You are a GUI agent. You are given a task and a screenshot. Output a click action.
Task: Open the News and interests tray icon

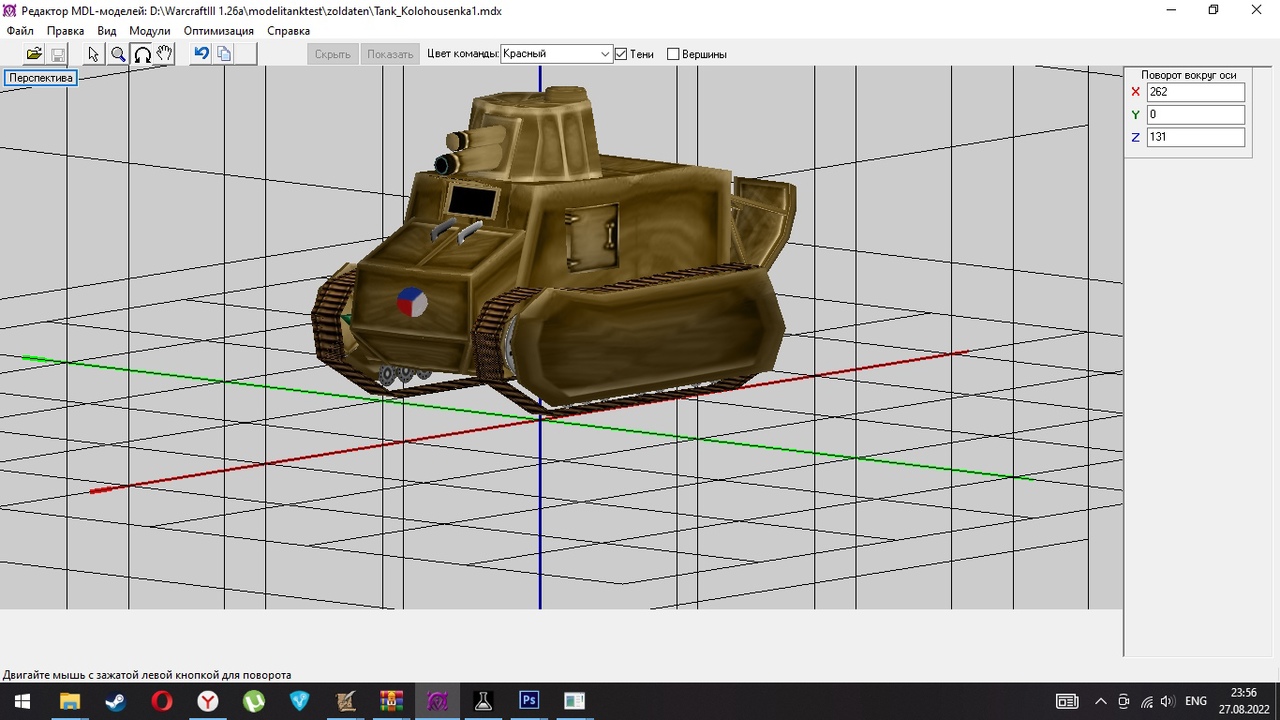tap(1067, 701)
